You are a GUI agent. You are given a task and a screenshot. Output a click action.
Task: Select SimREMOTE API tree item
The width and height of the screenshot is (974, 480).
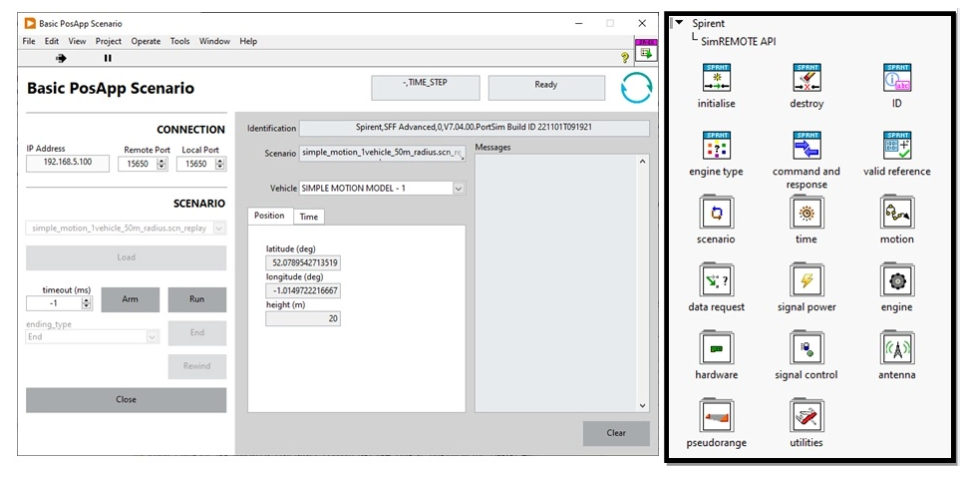pyautogui.click(x=738, y=42)
